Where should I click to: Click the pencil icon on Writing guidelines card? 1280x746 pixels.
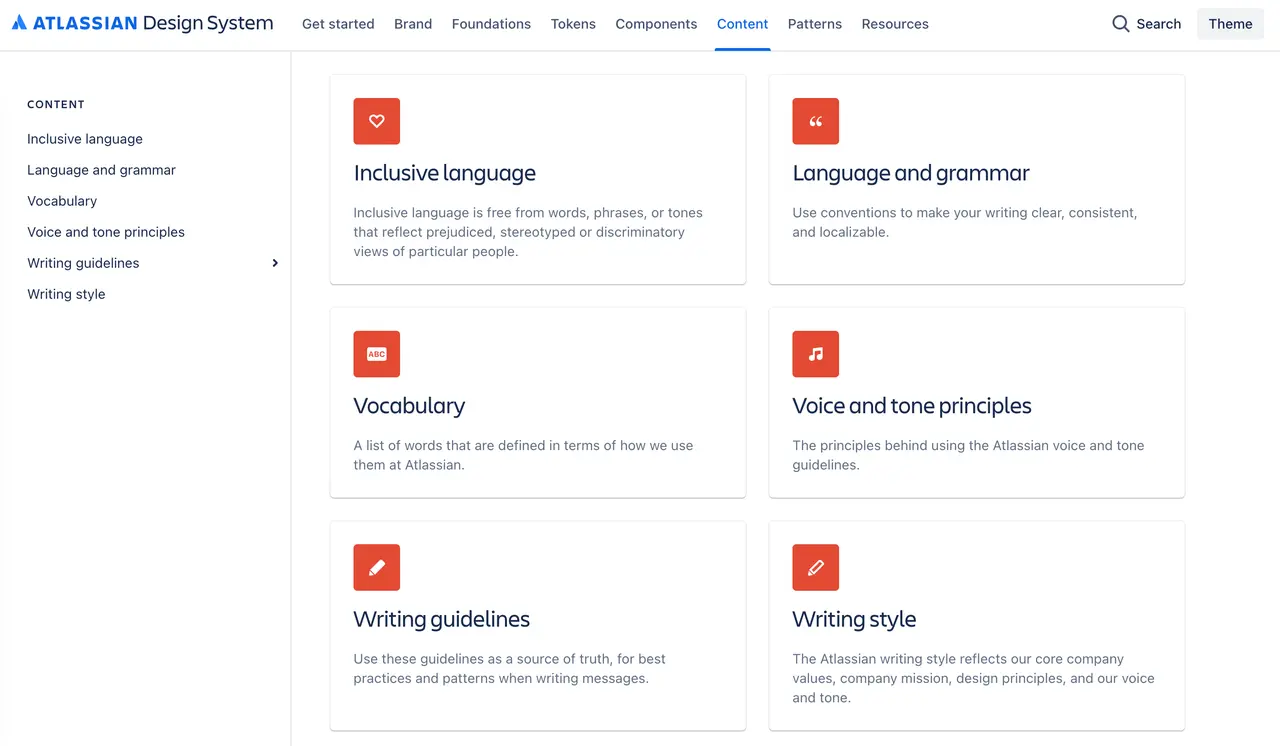[377, 567]
